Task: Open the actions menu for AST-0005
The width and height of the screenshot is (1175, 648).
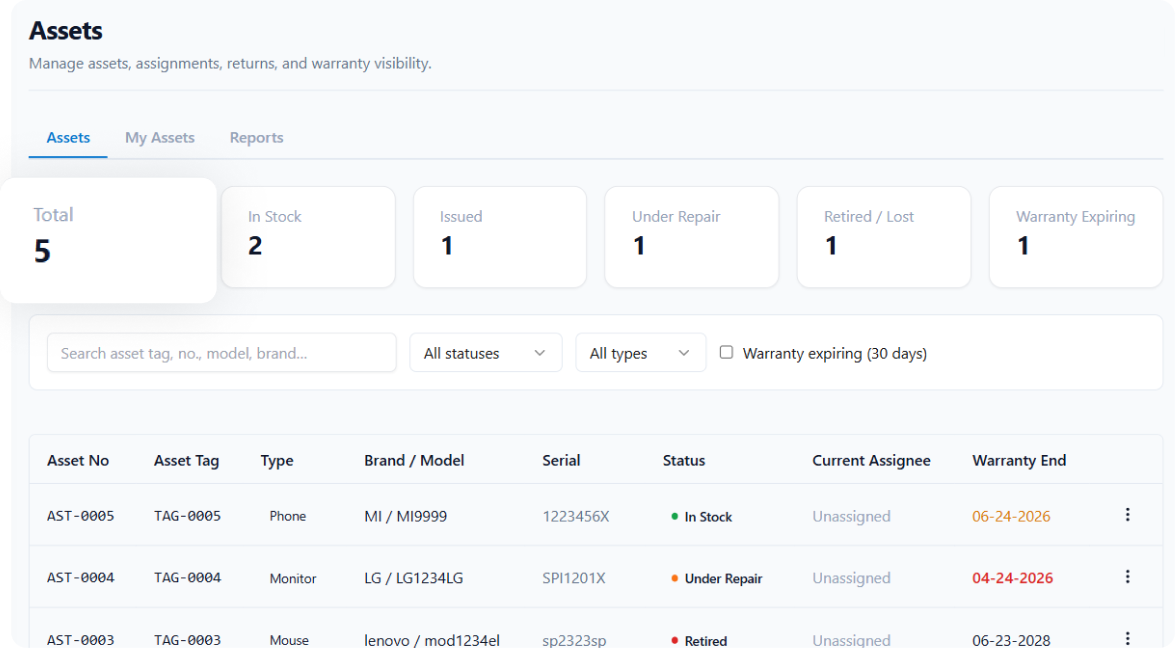Action: click(x=1127, y=515)
